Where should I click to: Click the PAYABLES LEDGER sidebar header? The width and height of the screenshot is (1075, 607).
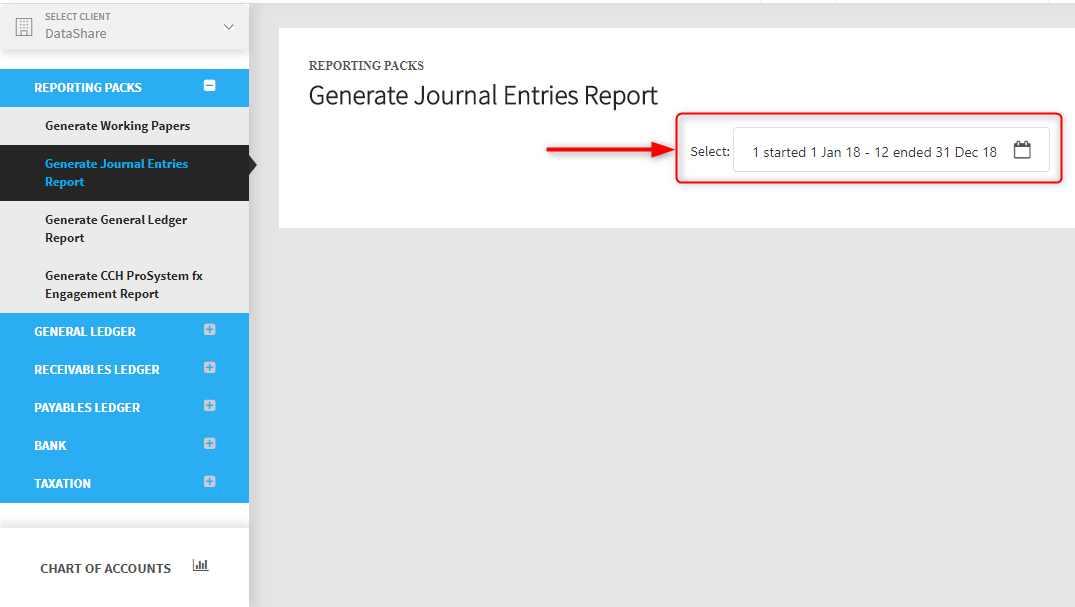tap(124, 407)
